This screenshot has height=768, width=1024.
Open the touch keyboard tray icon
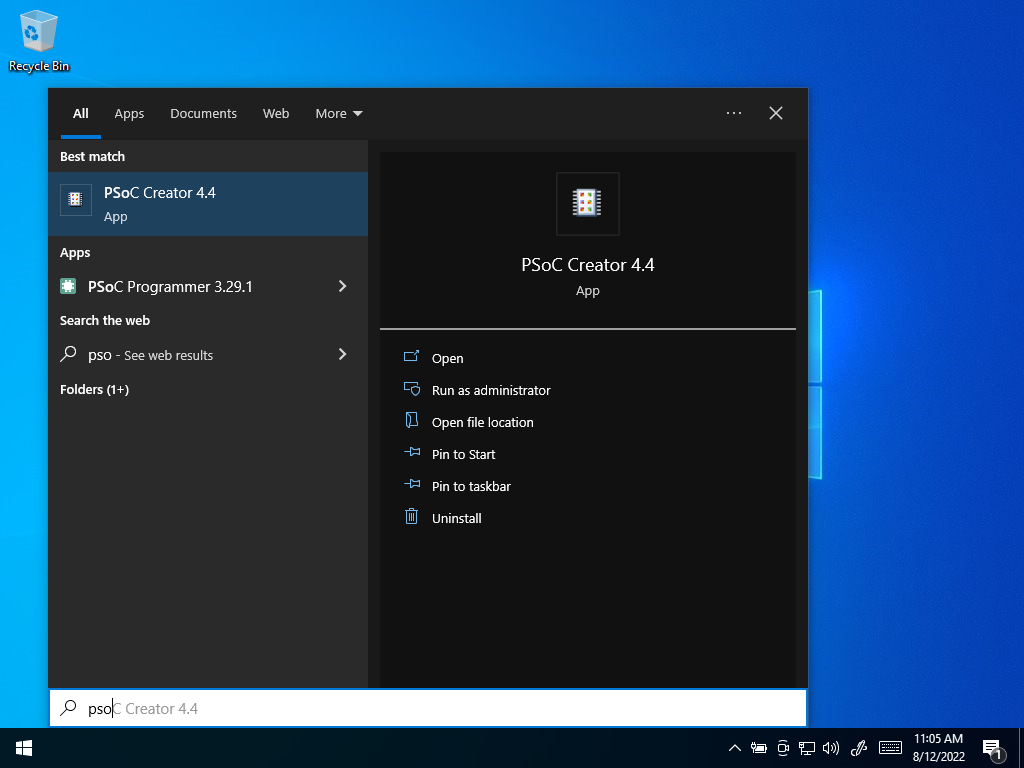point(890,748)
